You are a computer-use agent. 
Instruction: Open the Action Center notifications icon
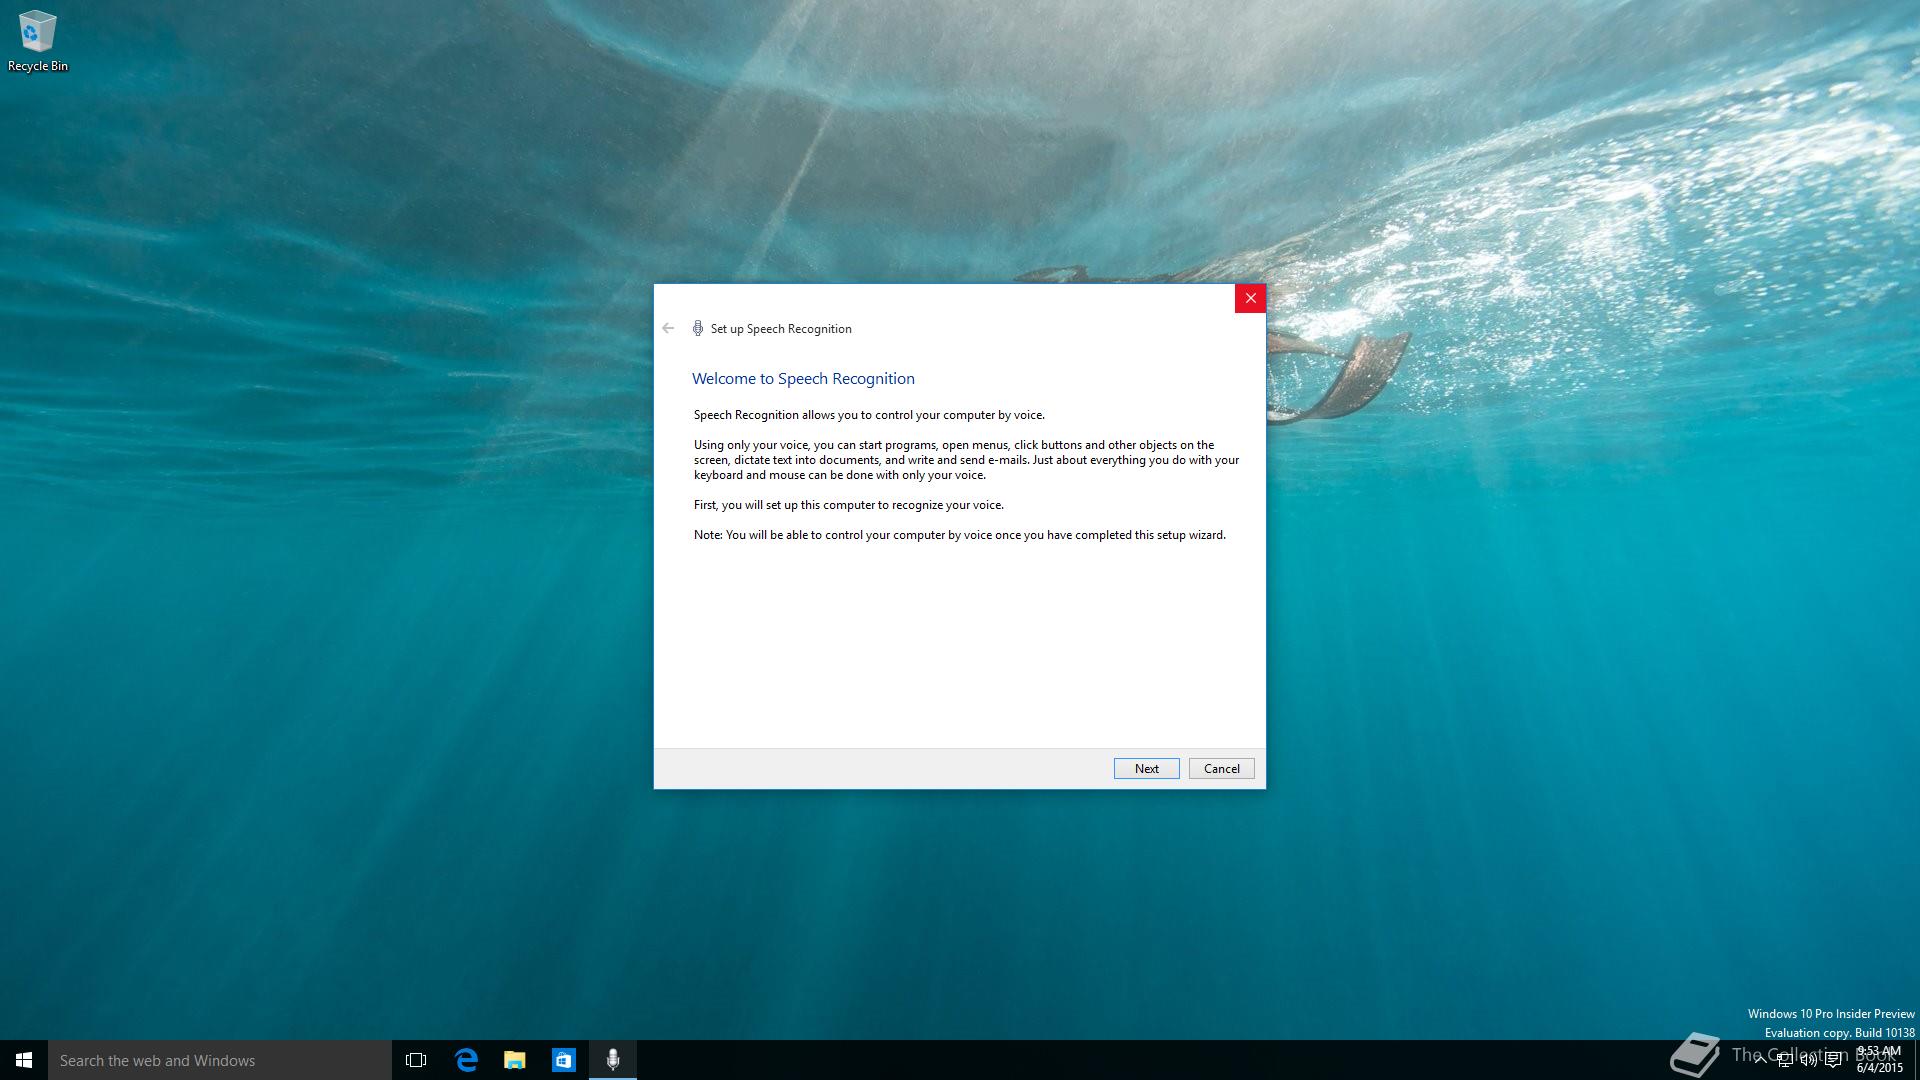coord(1834,1060)
